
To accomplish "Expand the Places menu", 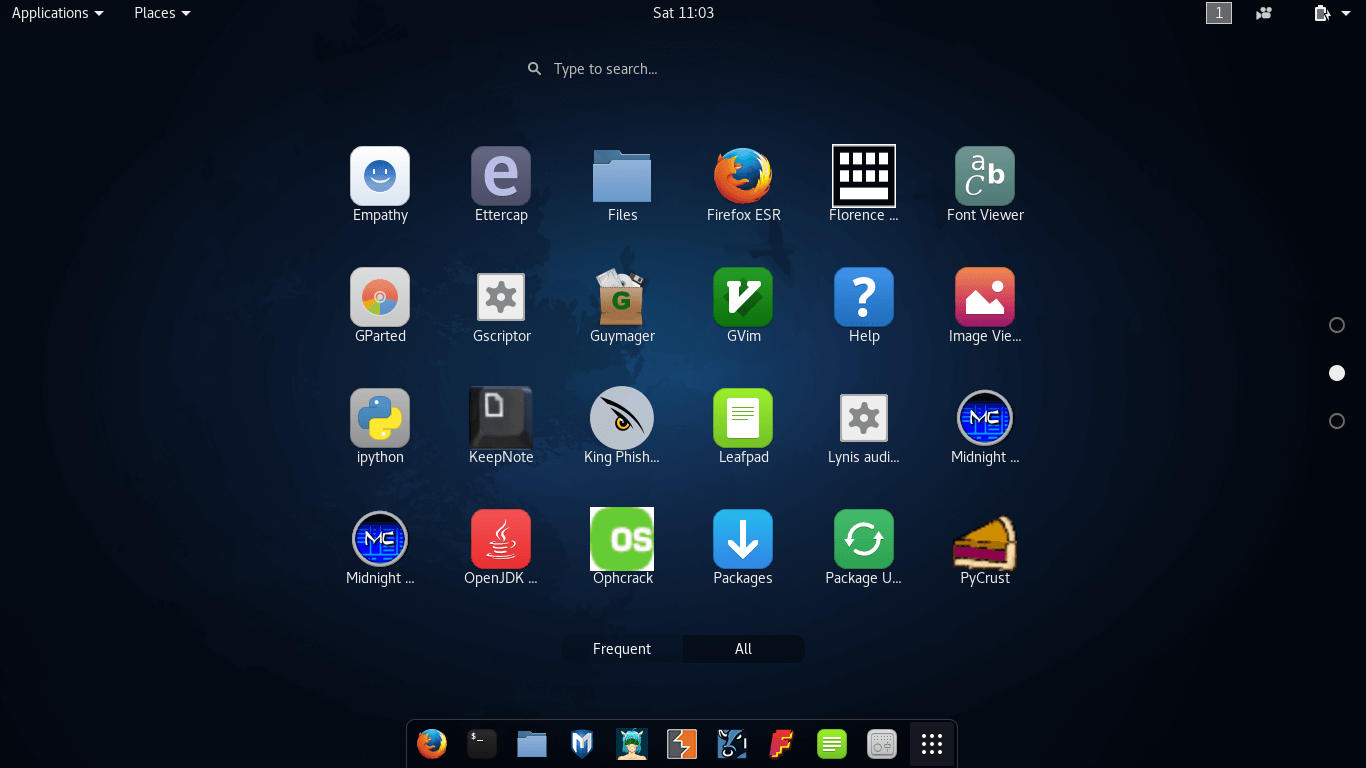I will pos(162,13).
